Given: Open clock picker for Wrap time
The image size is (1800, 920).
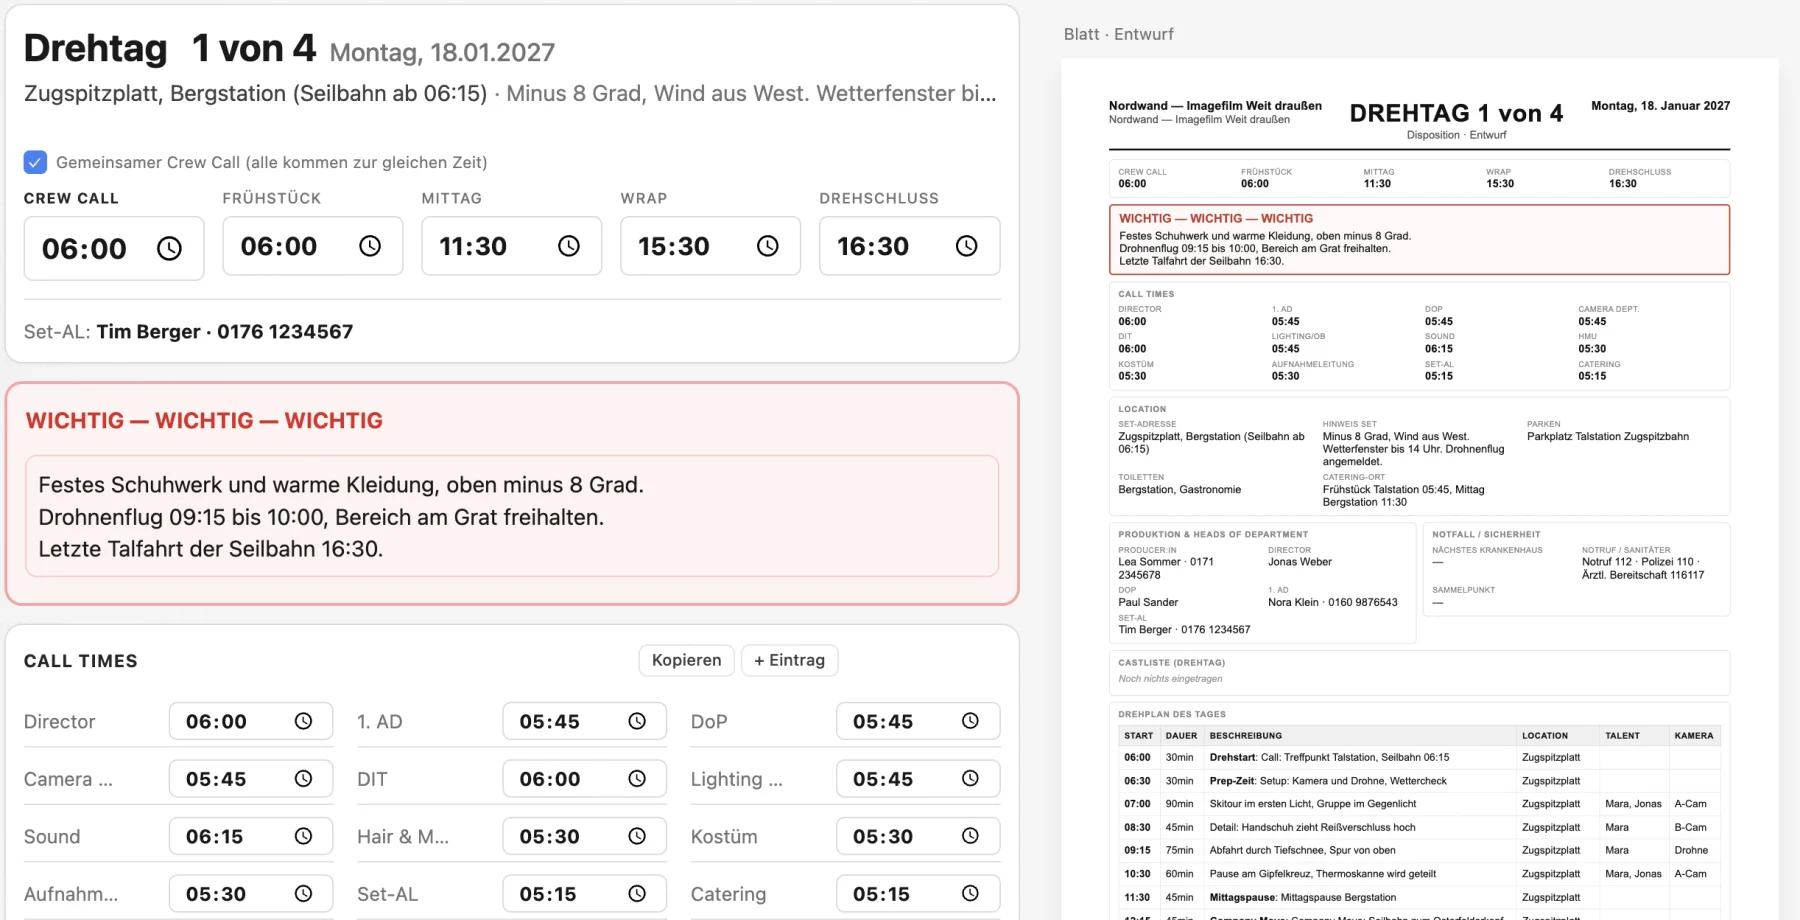Looking at the screenshot, I should 768,246.
